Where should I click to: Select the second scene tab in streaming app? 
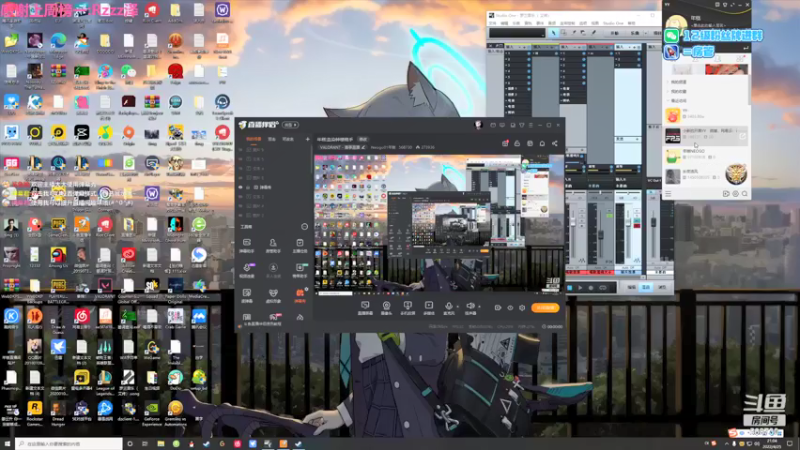coord(272,139)
